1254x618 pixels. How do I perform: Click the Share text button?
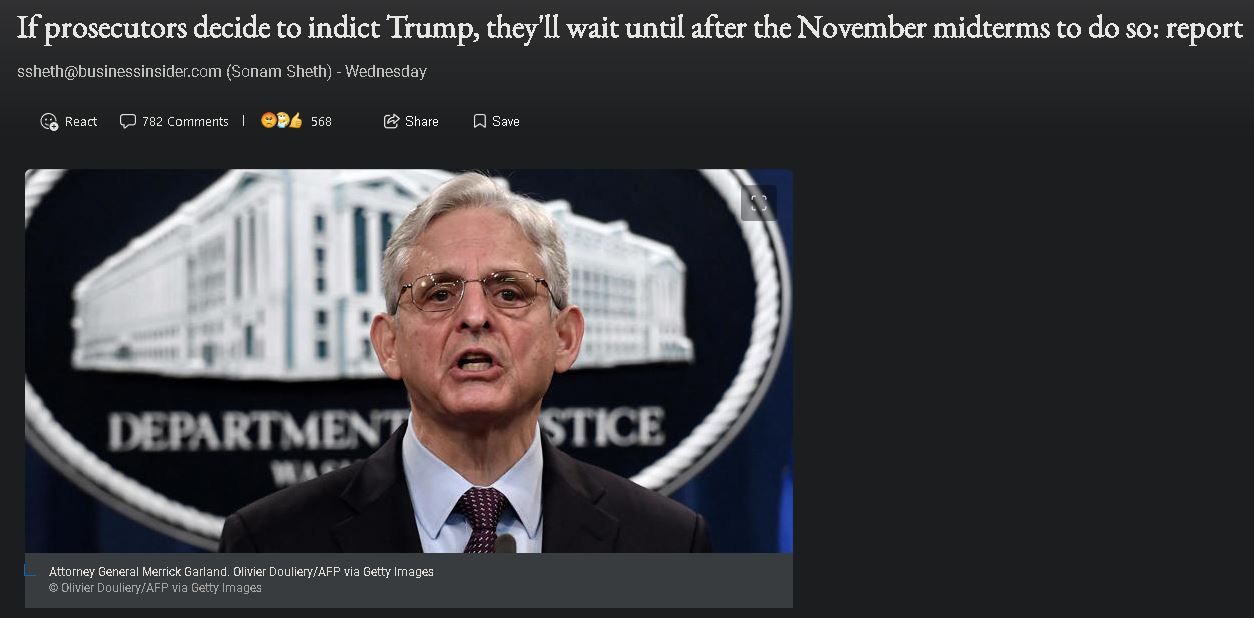[422, 121]
